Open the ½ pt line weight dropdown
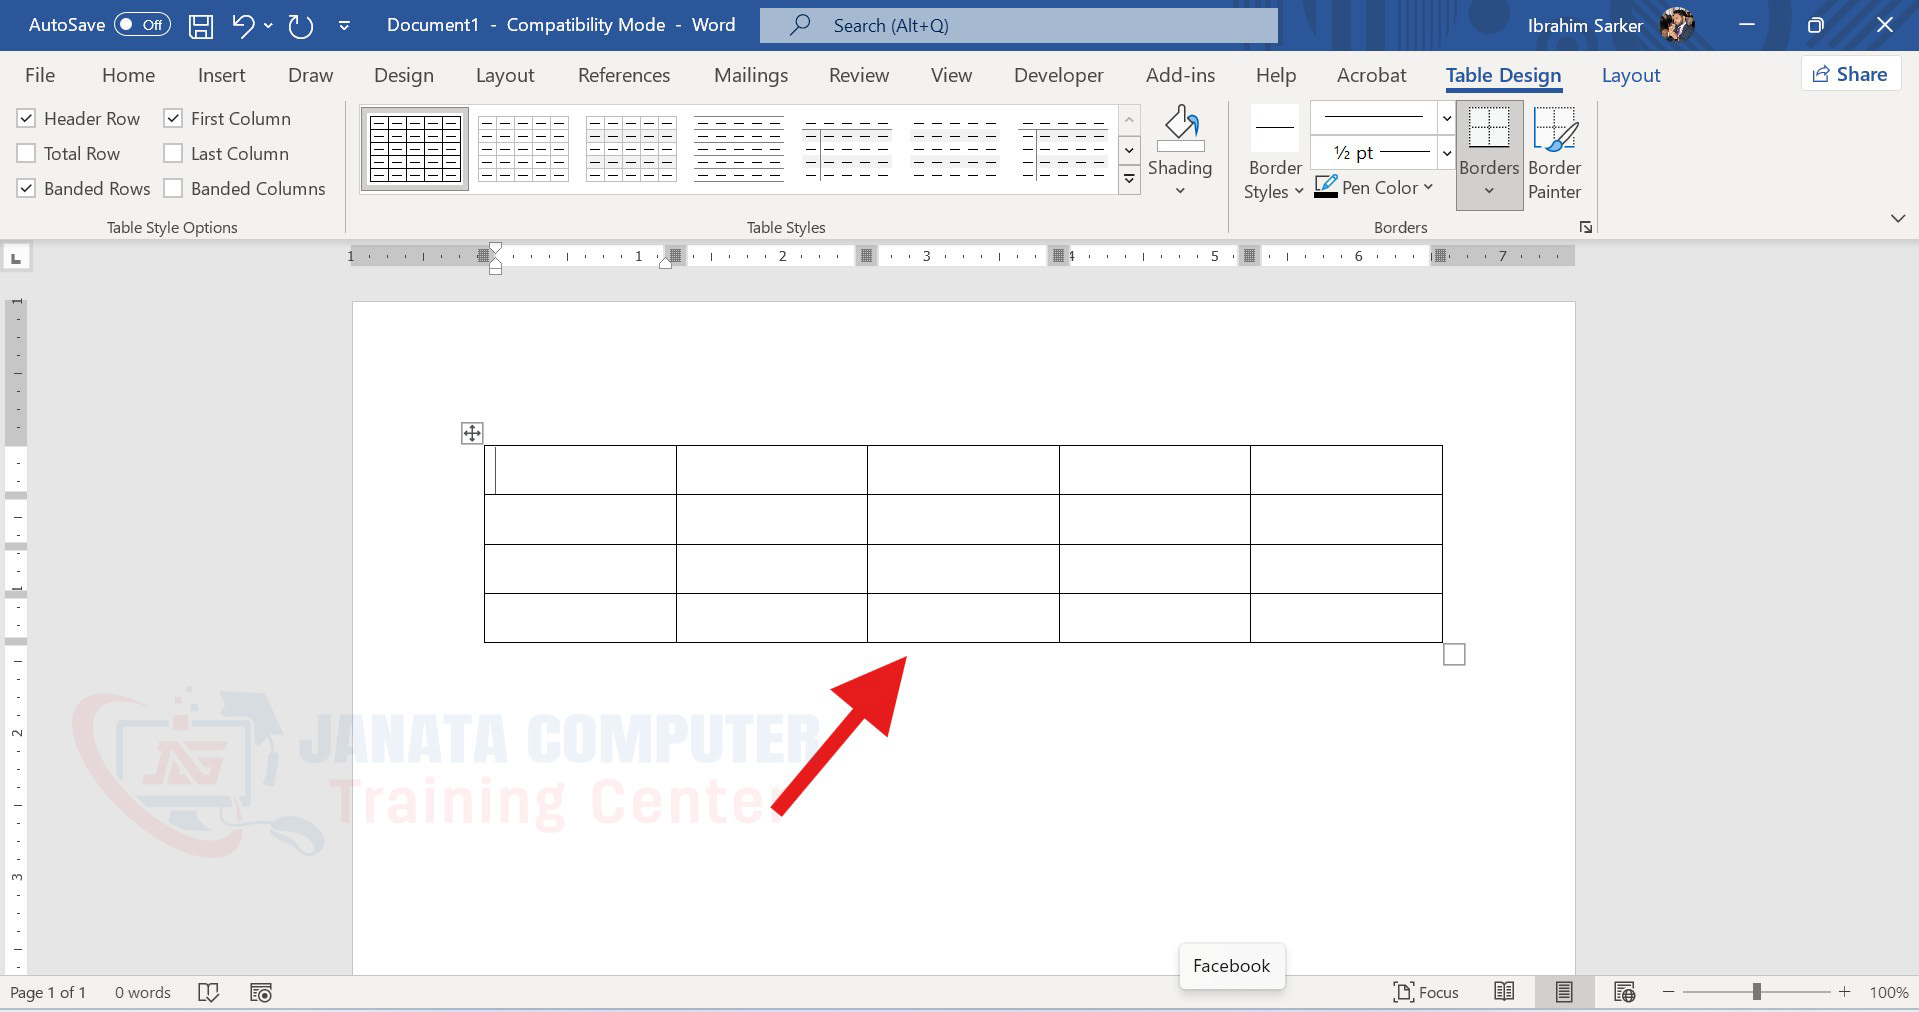 tap(1446, 153)
